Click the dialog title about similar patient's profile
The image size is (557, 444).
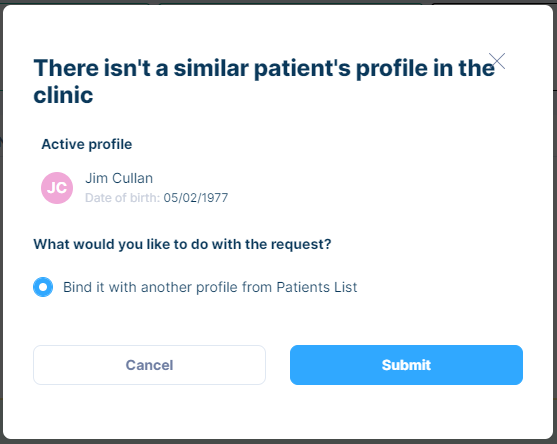[264, 81]
